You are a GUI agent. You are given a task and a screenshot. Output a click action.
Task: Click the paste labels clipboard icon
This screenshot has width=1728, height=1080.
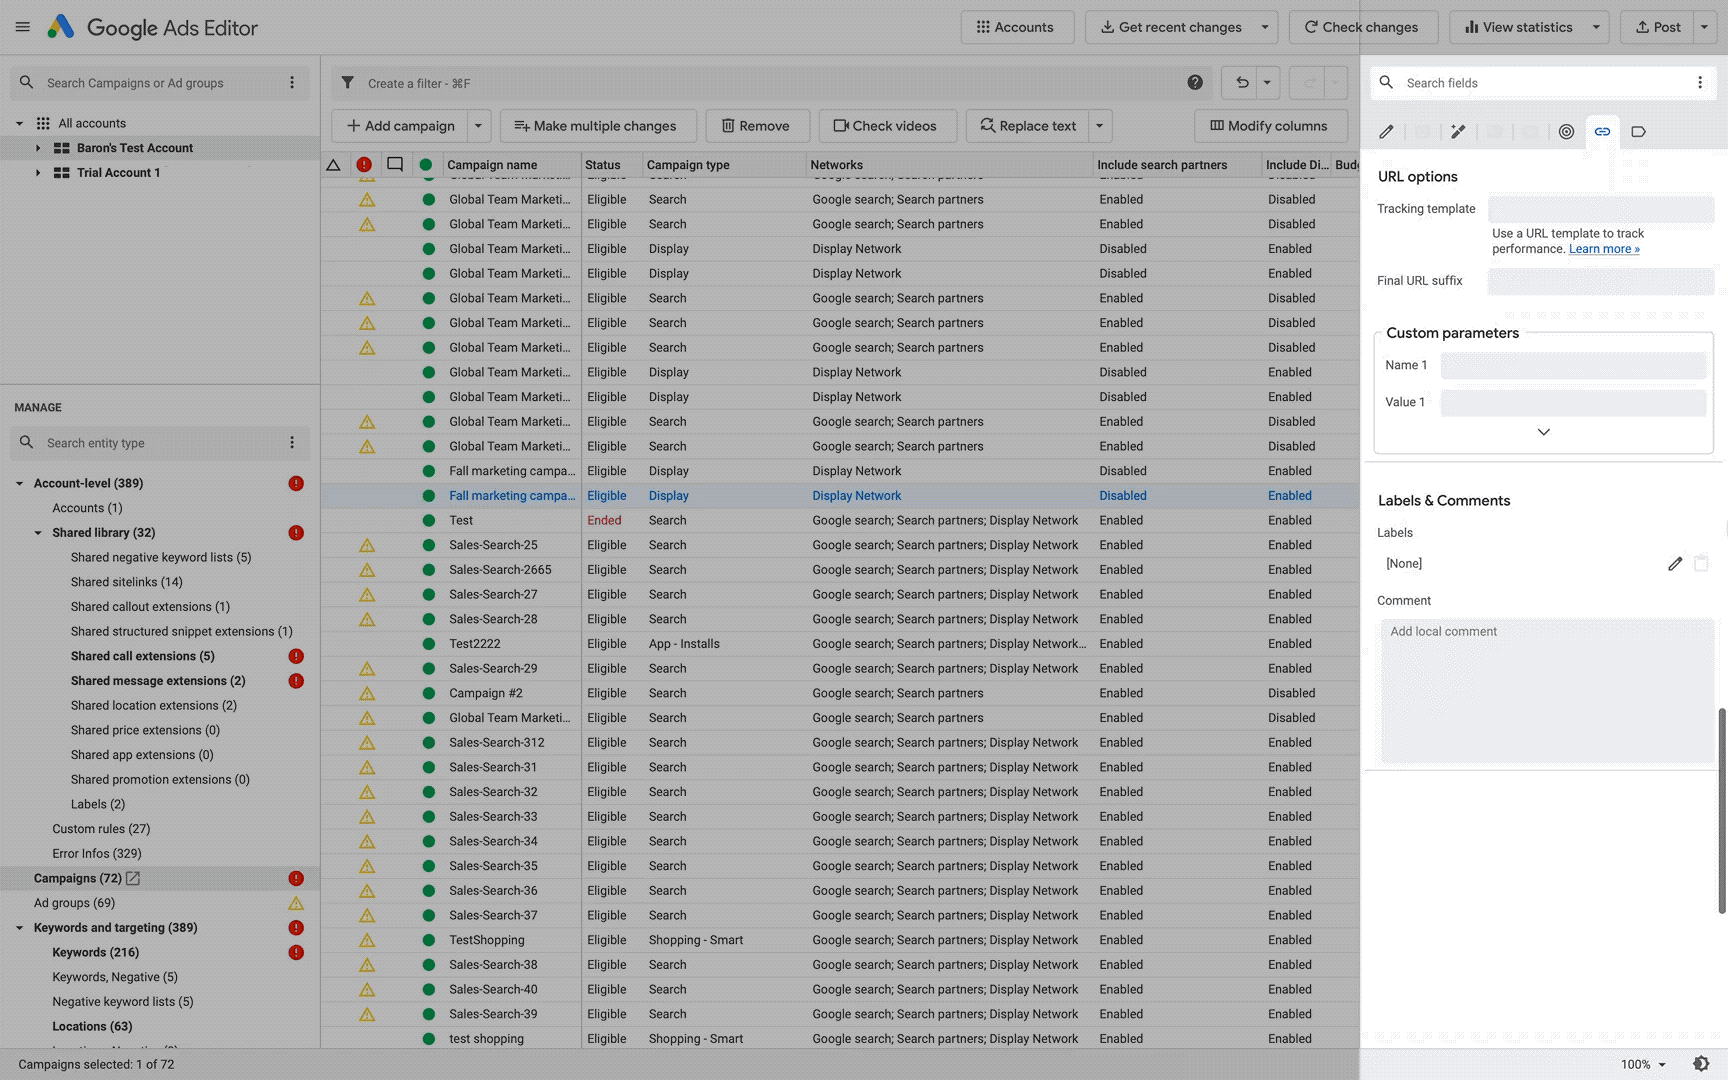point(1701,564)
